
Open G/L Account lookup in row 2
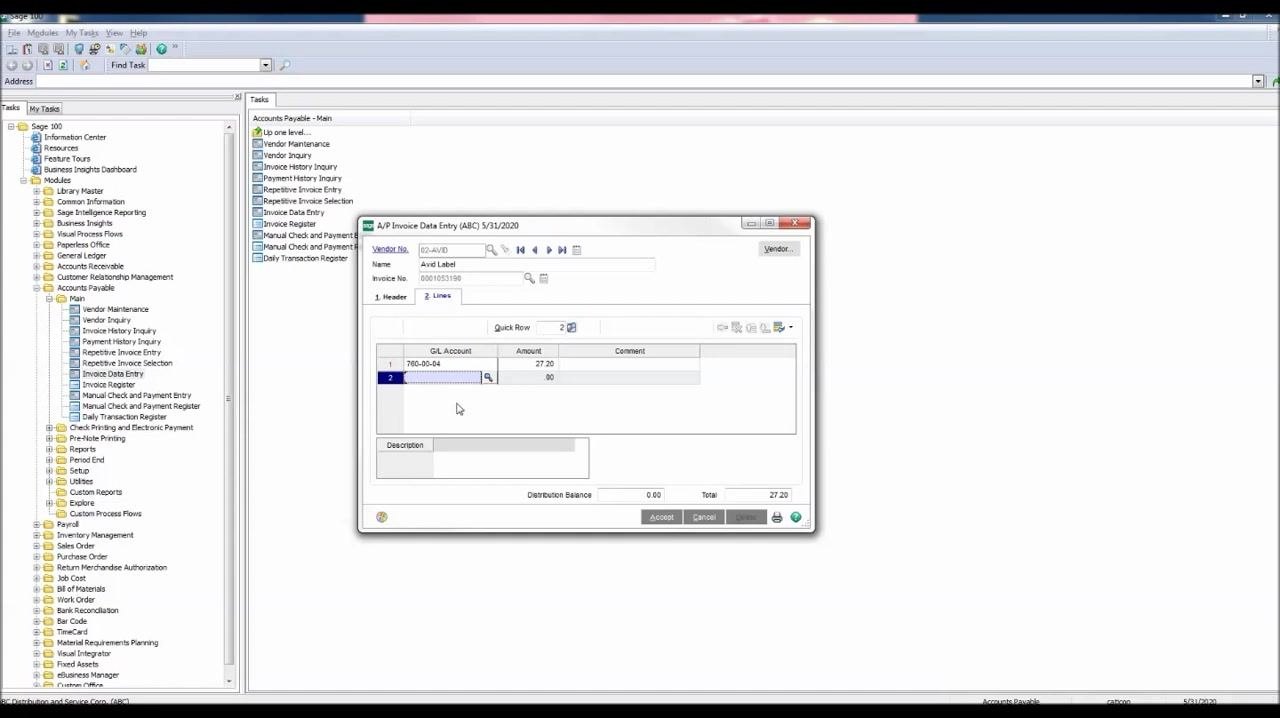click(x=488, y=377)
